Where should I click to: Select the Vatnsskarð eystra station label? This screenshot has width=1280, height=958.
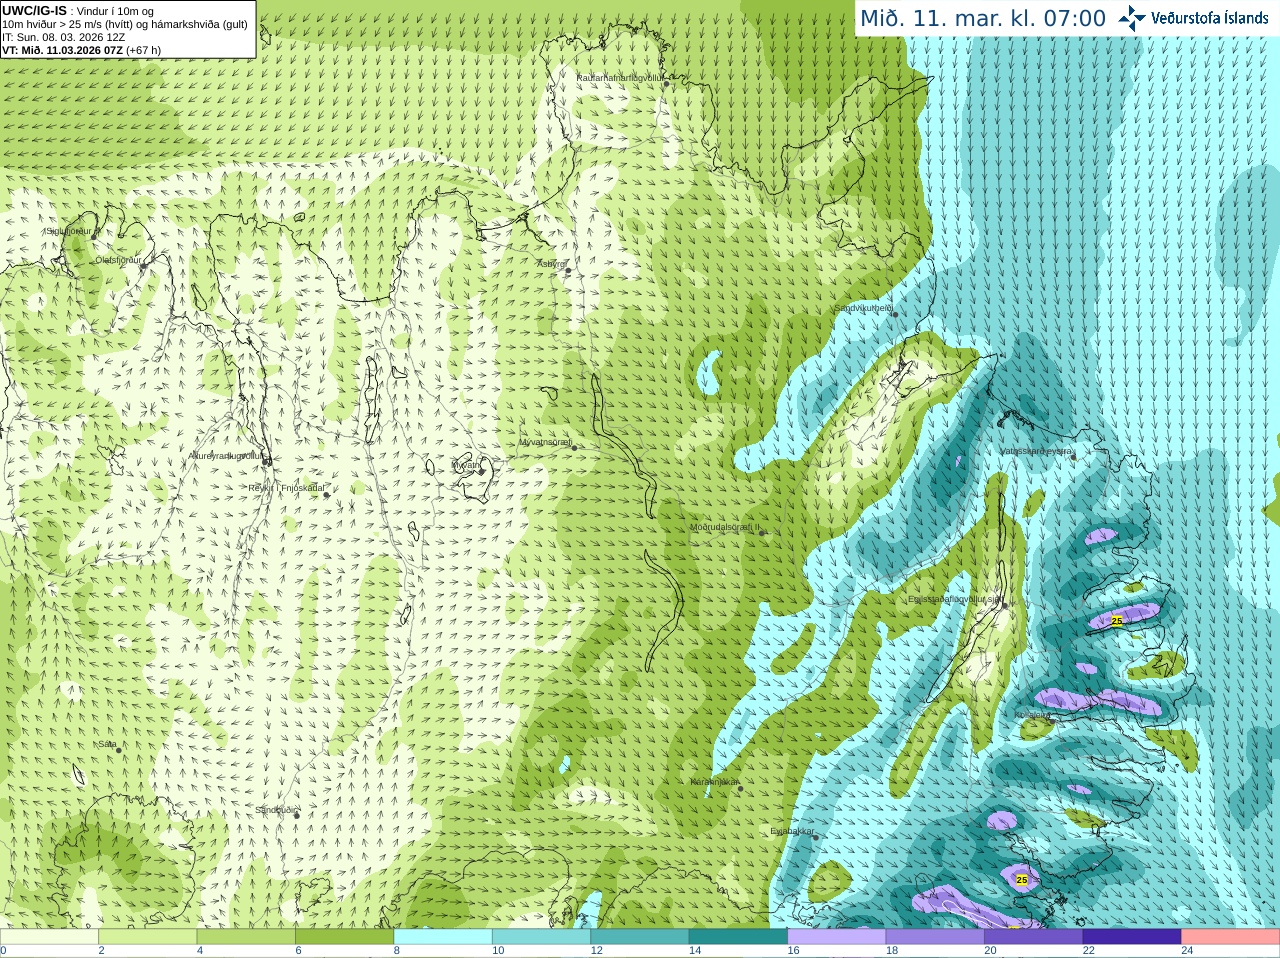[x=1036, y=452]
